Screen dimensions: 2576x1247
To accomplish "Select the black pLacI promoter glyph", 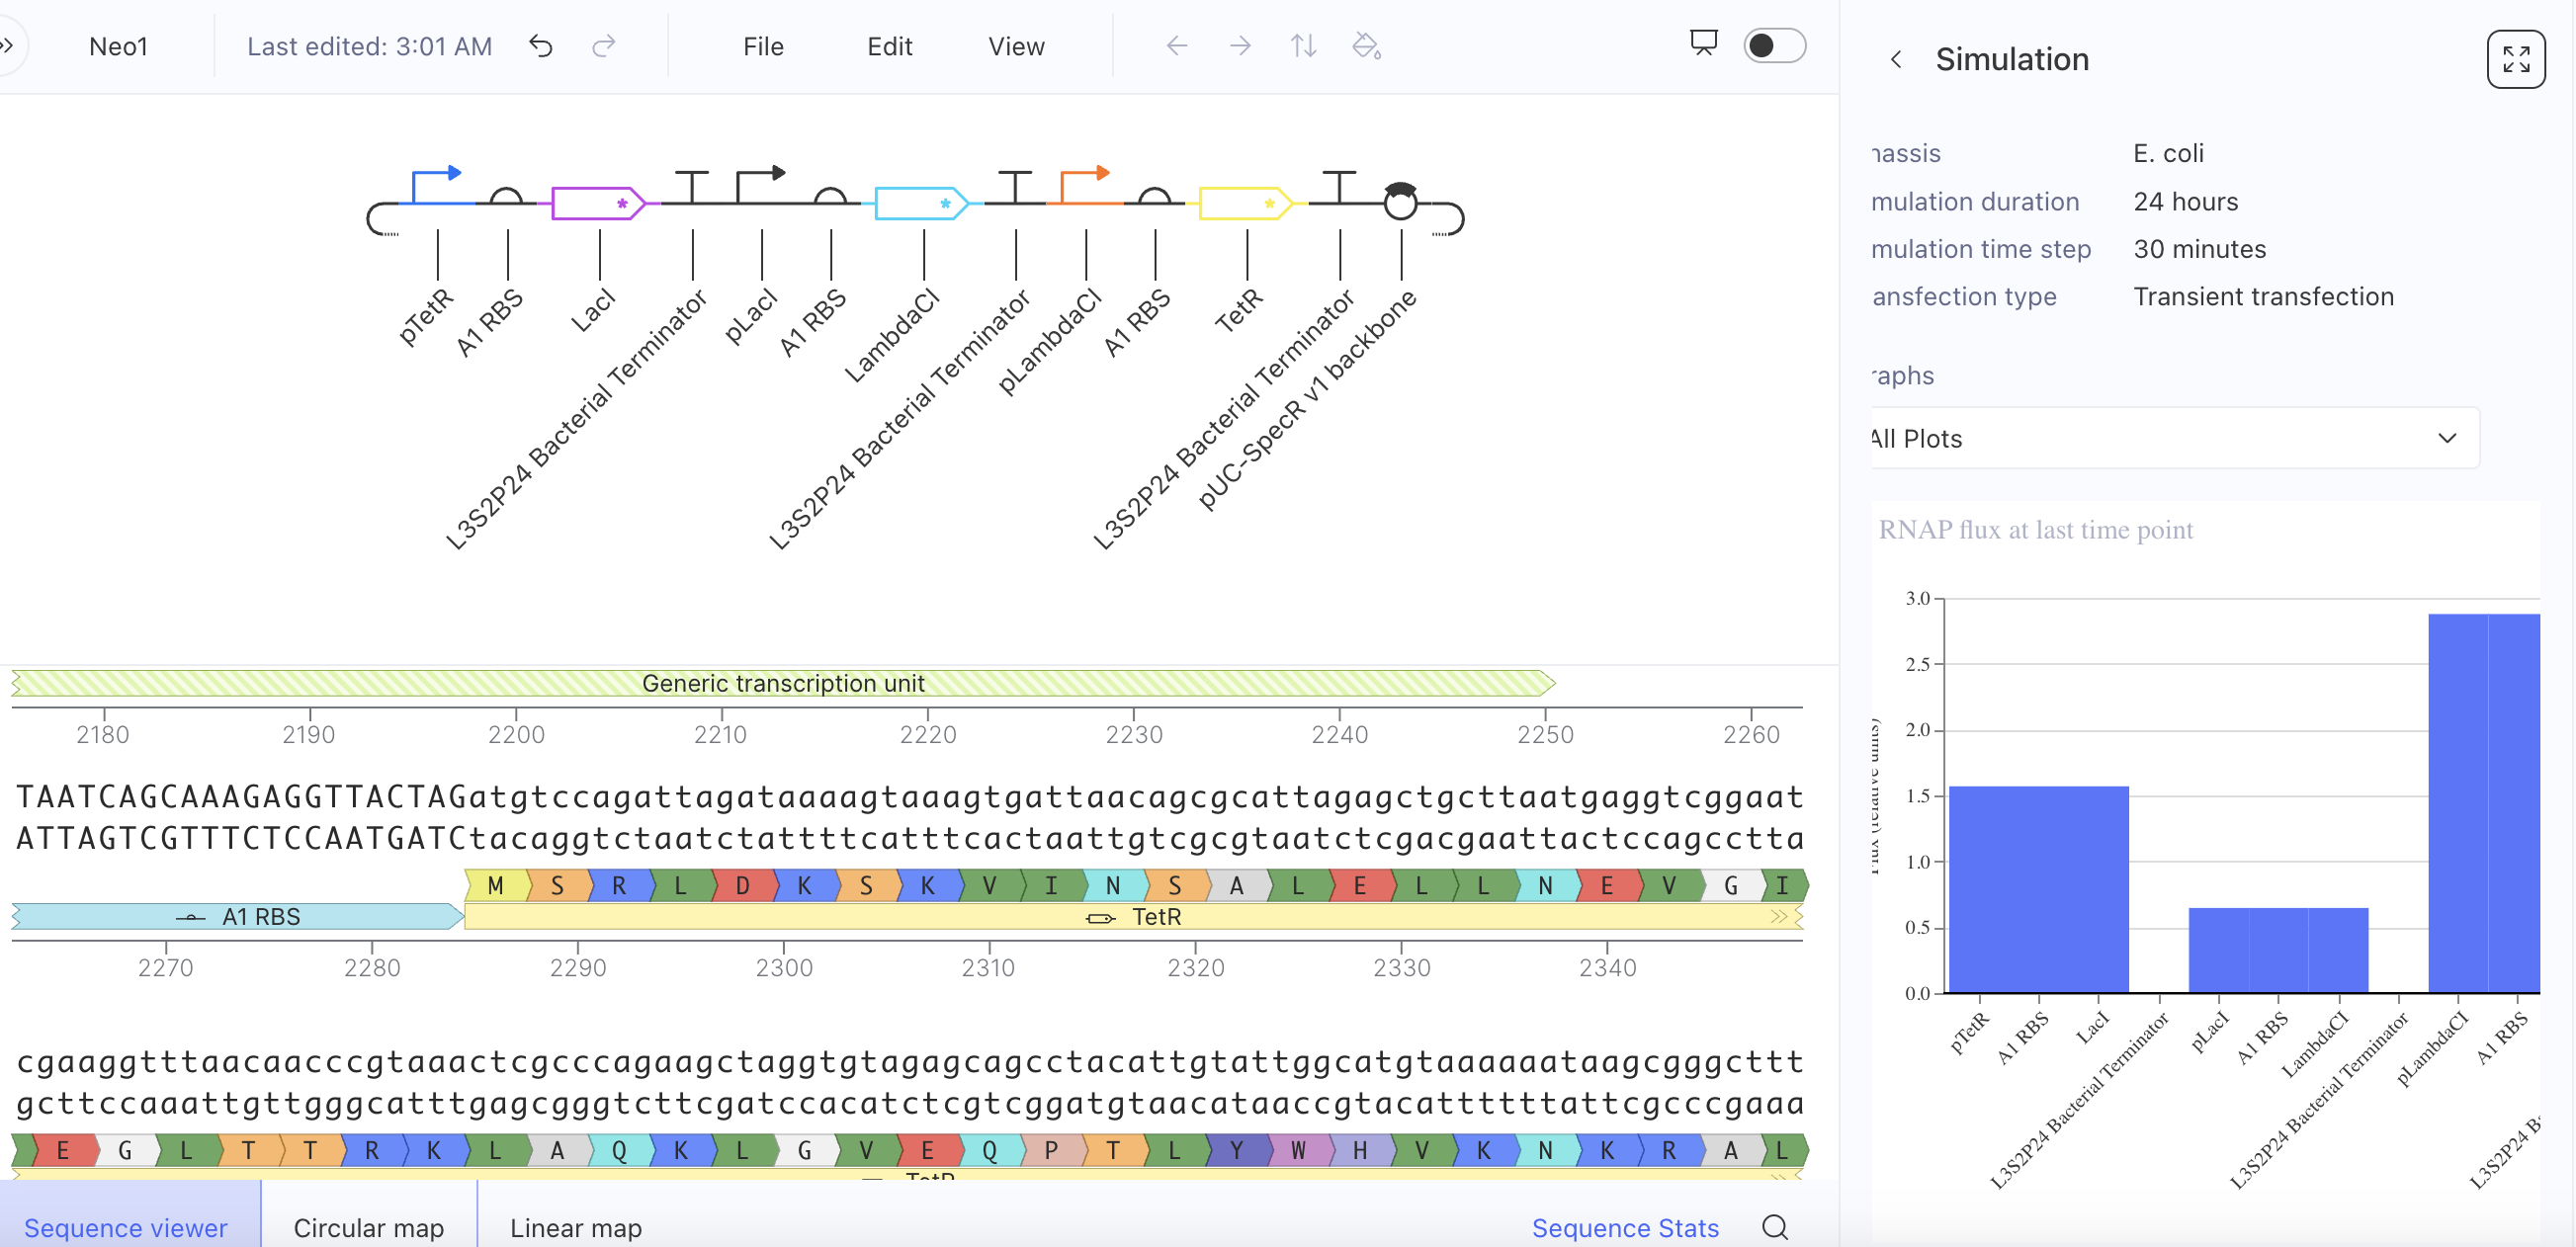I will point(760,185).
